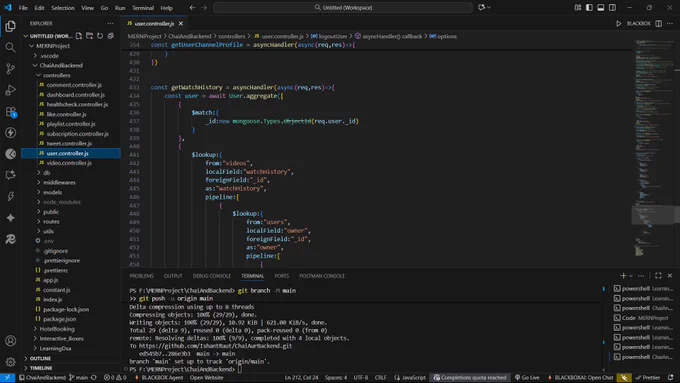Toggle Prettier status bar item

[647, 377]
